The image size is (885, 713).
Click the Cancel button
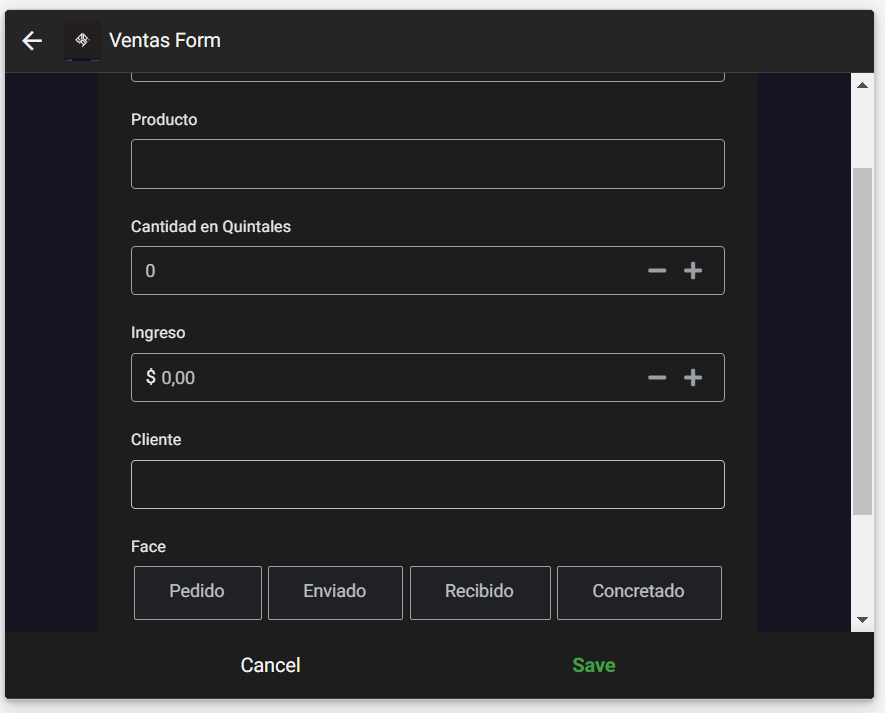[269, 665]
